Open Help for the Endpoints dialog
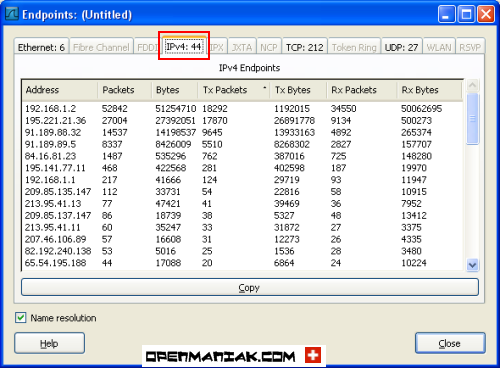 49,343
